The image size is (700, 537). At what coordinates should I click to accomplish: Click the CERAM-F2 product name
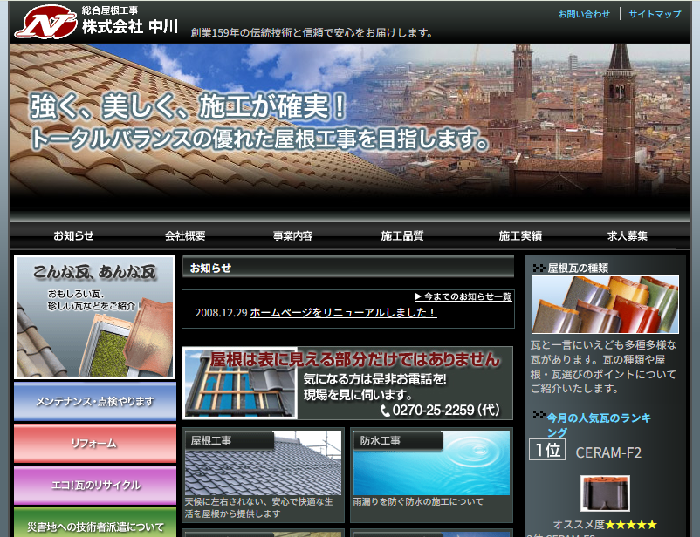click(608, 453)
